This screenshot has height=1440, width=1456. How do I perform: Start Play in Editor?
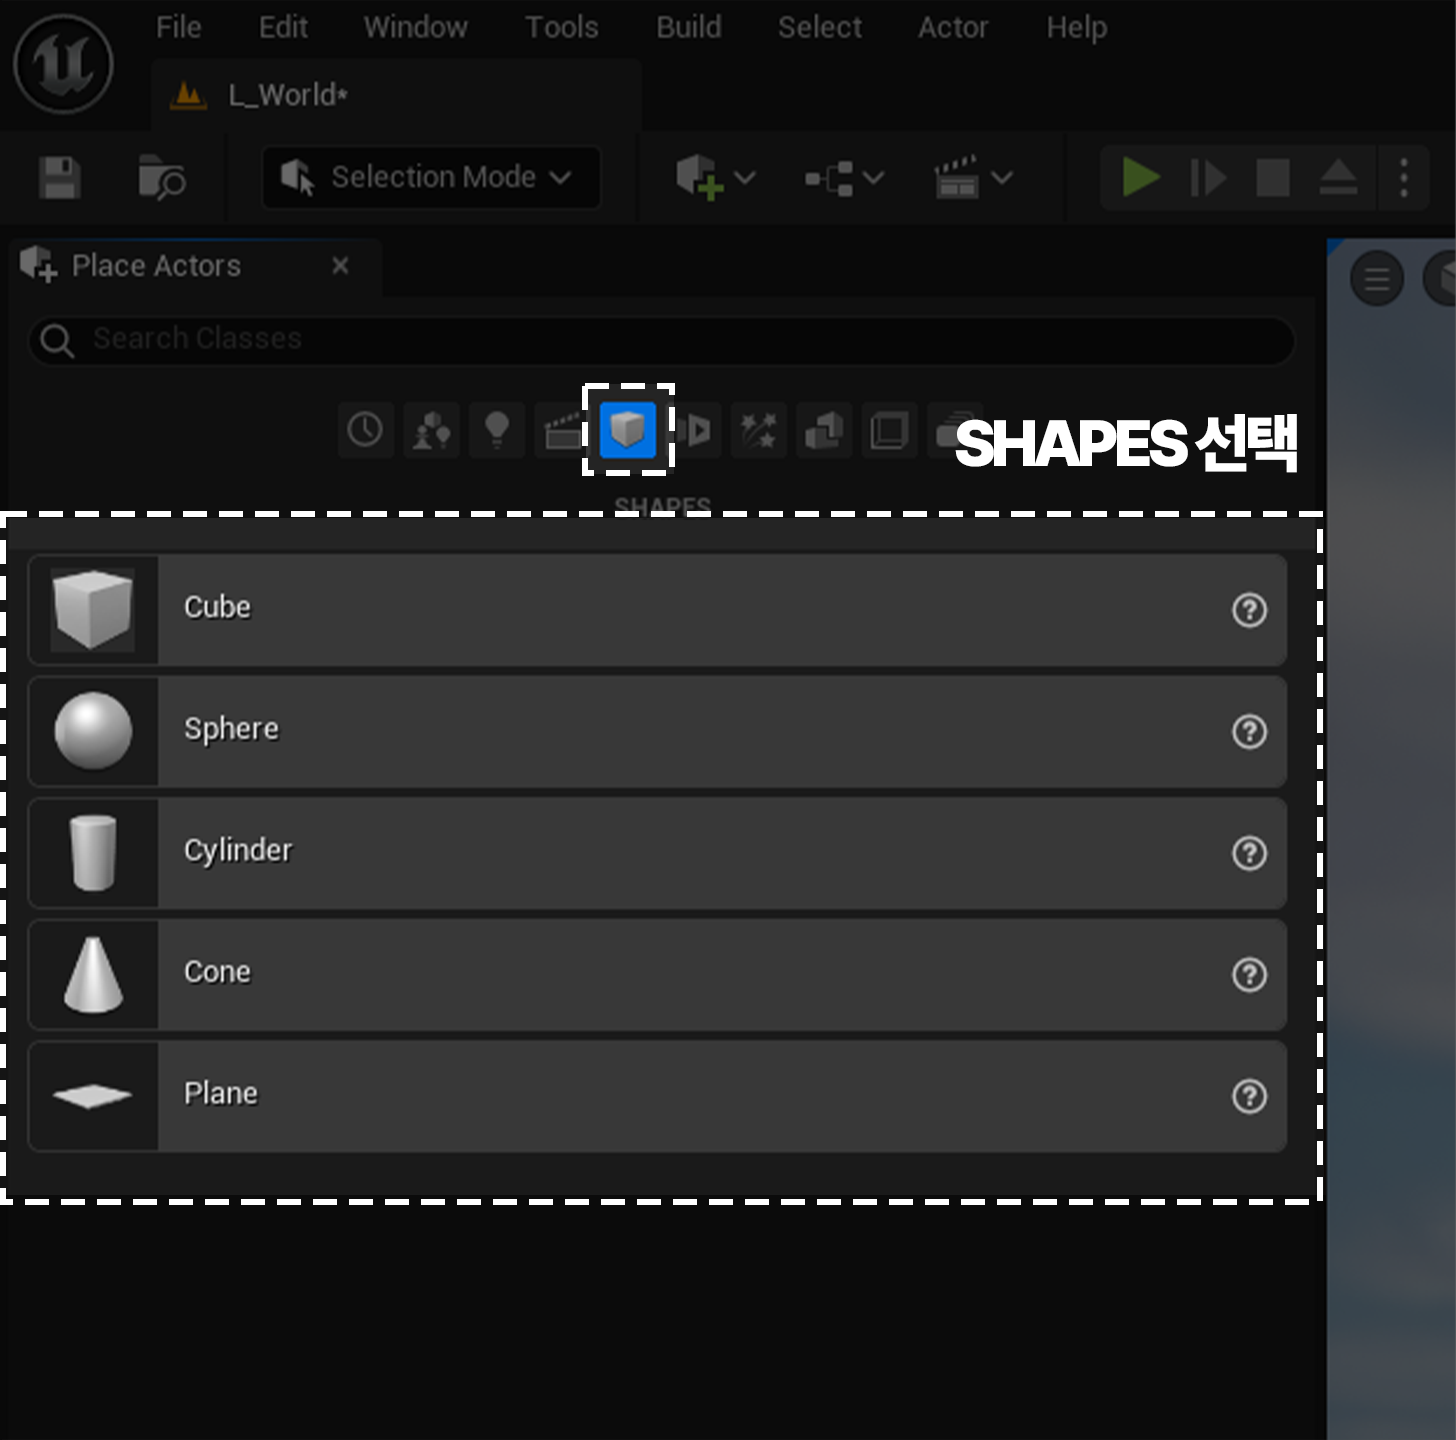[1140, 178]
